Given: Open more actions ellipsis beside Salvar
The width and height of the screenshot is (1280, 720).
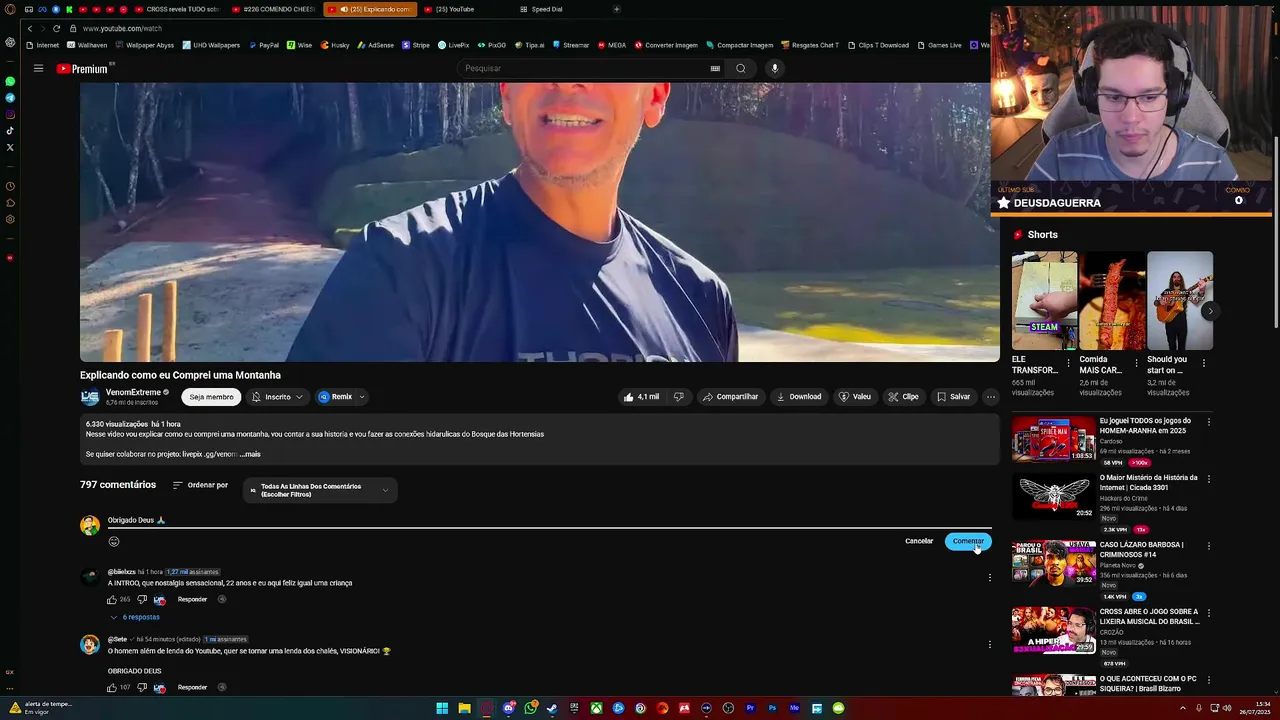Looking at the screenshot, I should (991, 397).
